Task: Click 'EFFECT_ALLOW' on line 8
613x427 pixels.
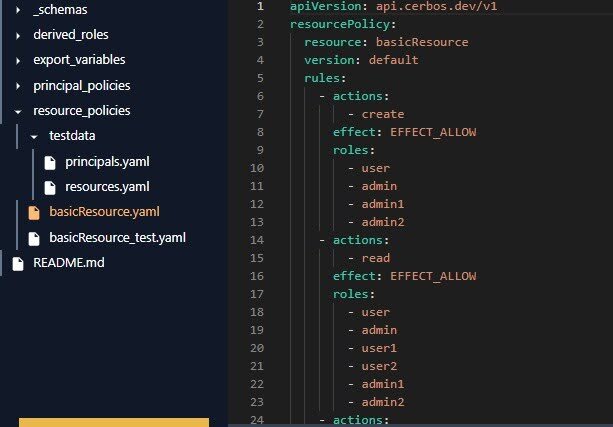Action: tap(433, 132)
